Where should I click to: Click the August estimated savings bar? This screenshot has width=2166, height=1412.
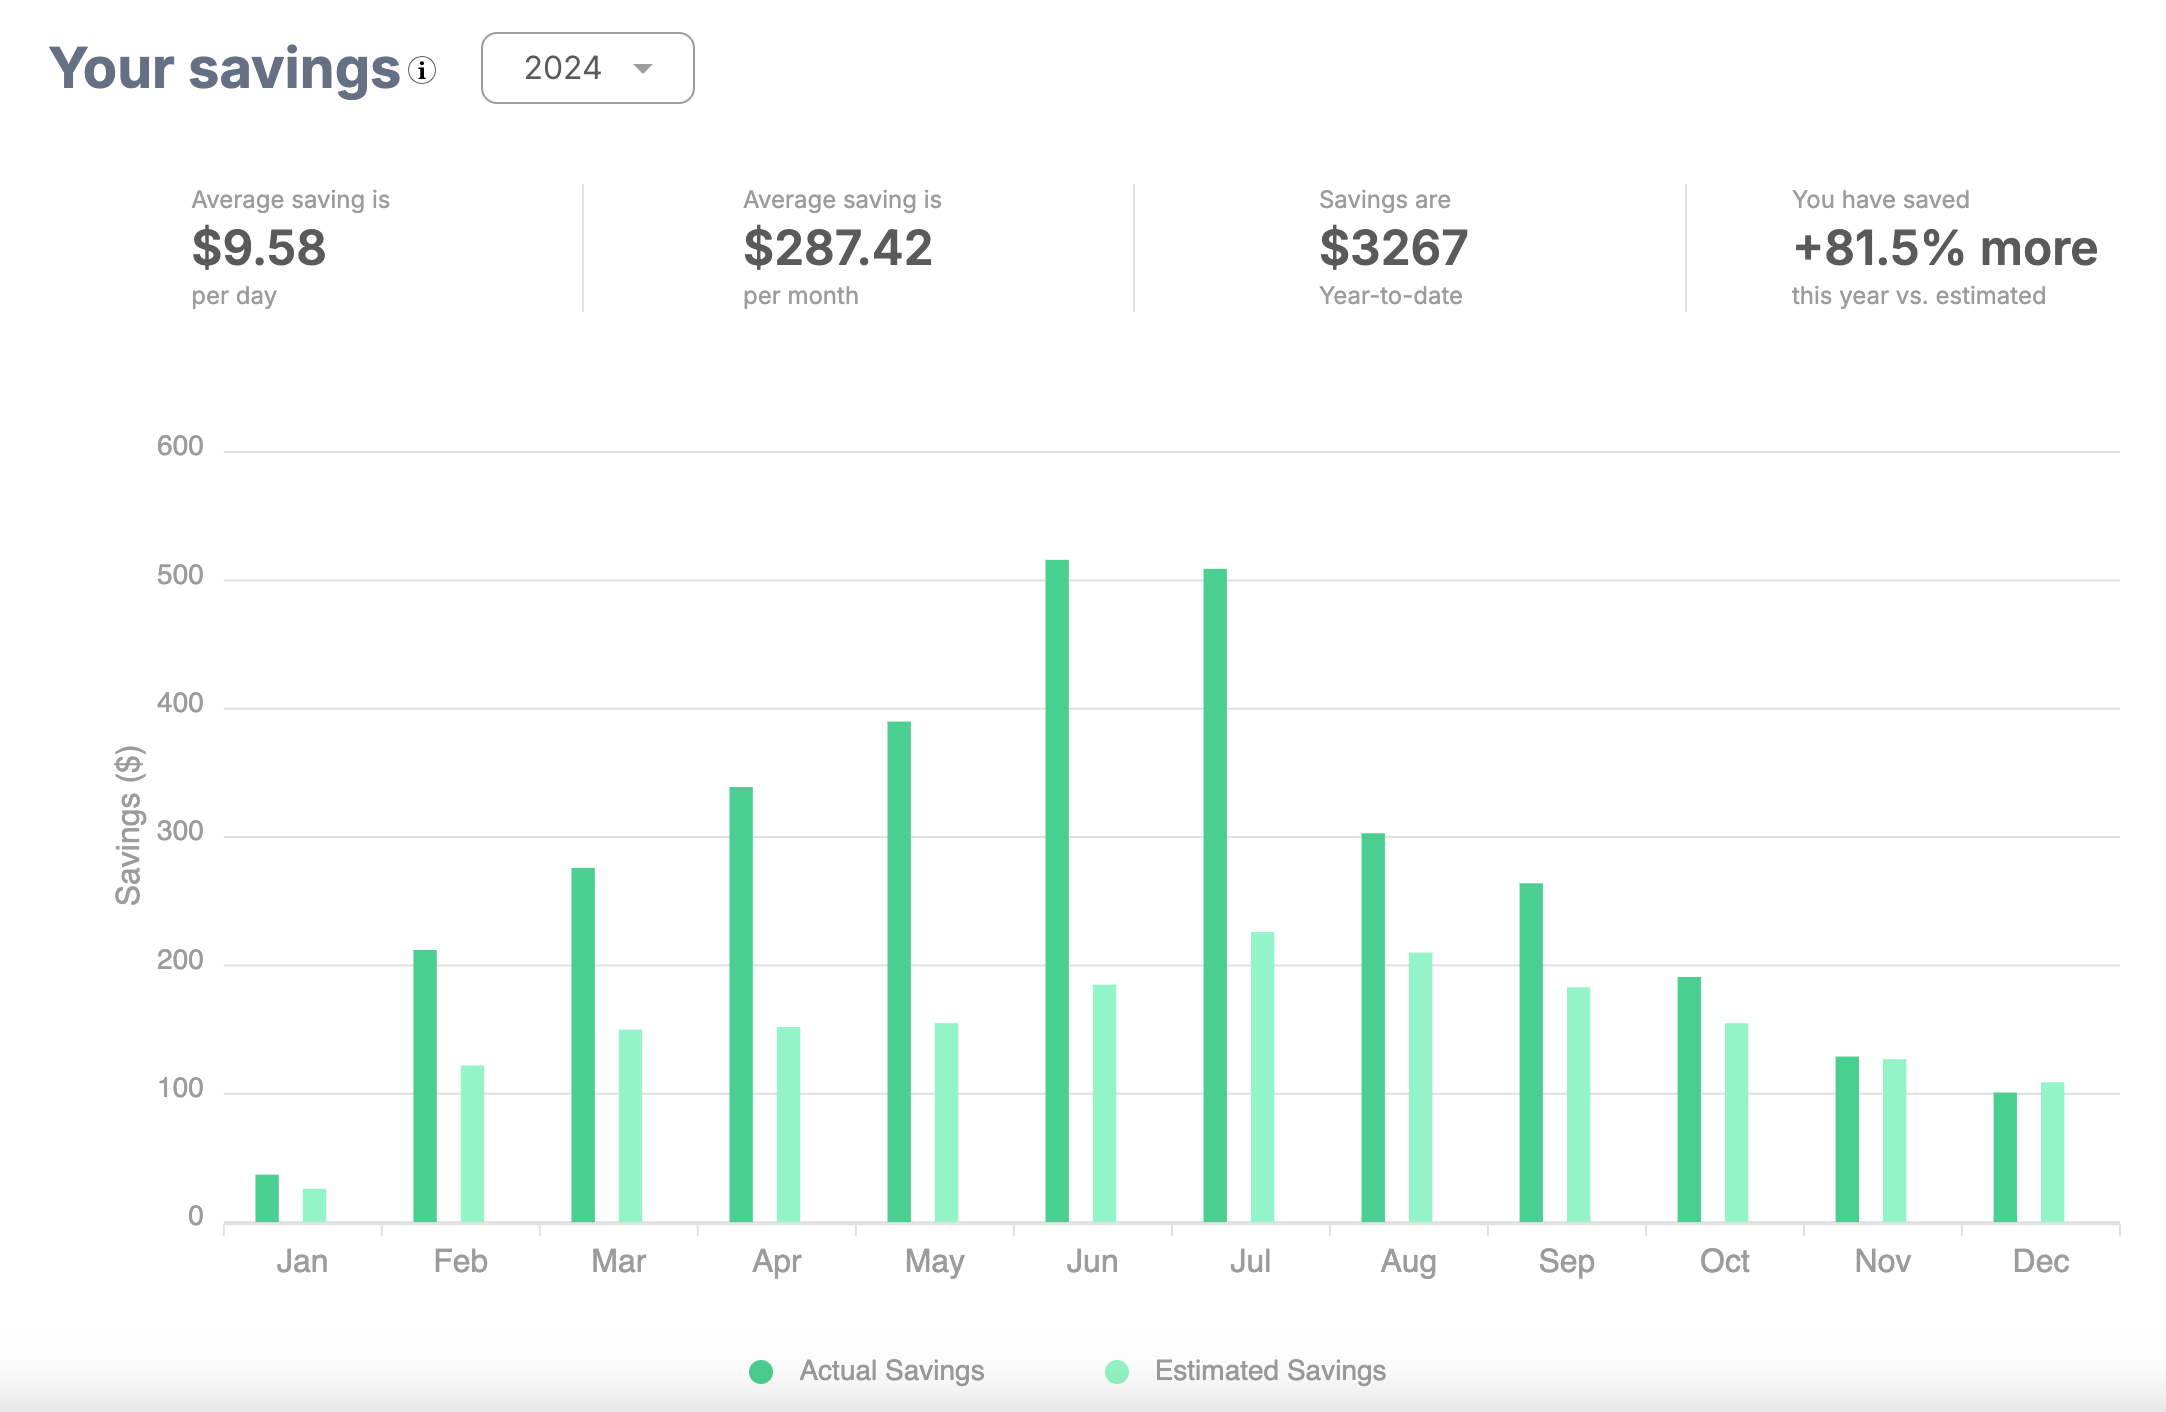[x=1420, y=1086]
